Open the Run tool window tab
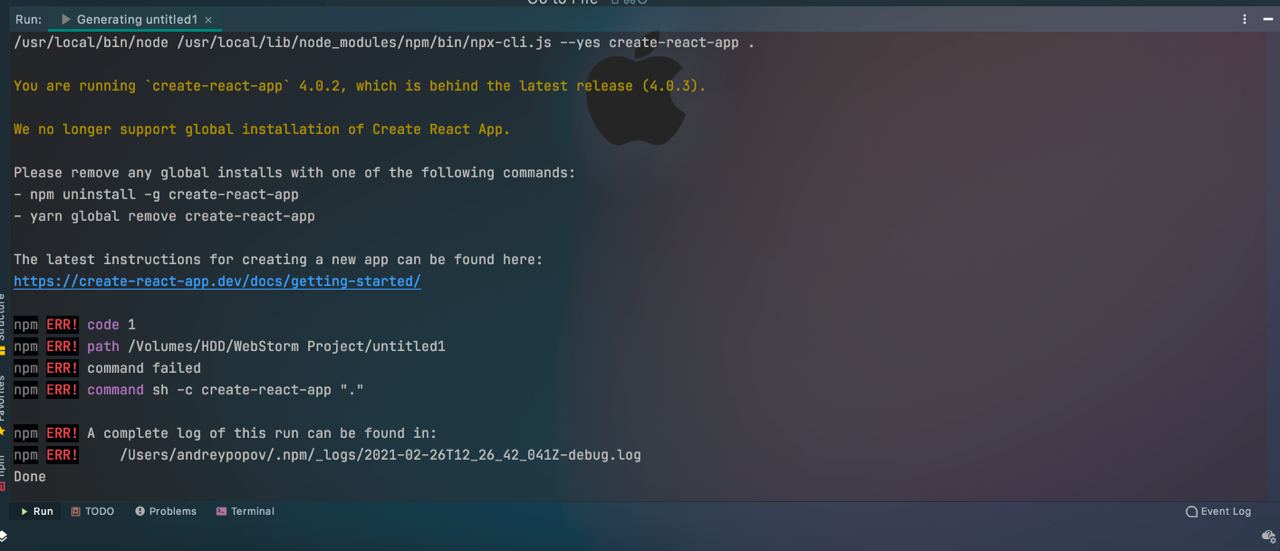This screenshot has width=1280, height=551. tap(36, 511)
